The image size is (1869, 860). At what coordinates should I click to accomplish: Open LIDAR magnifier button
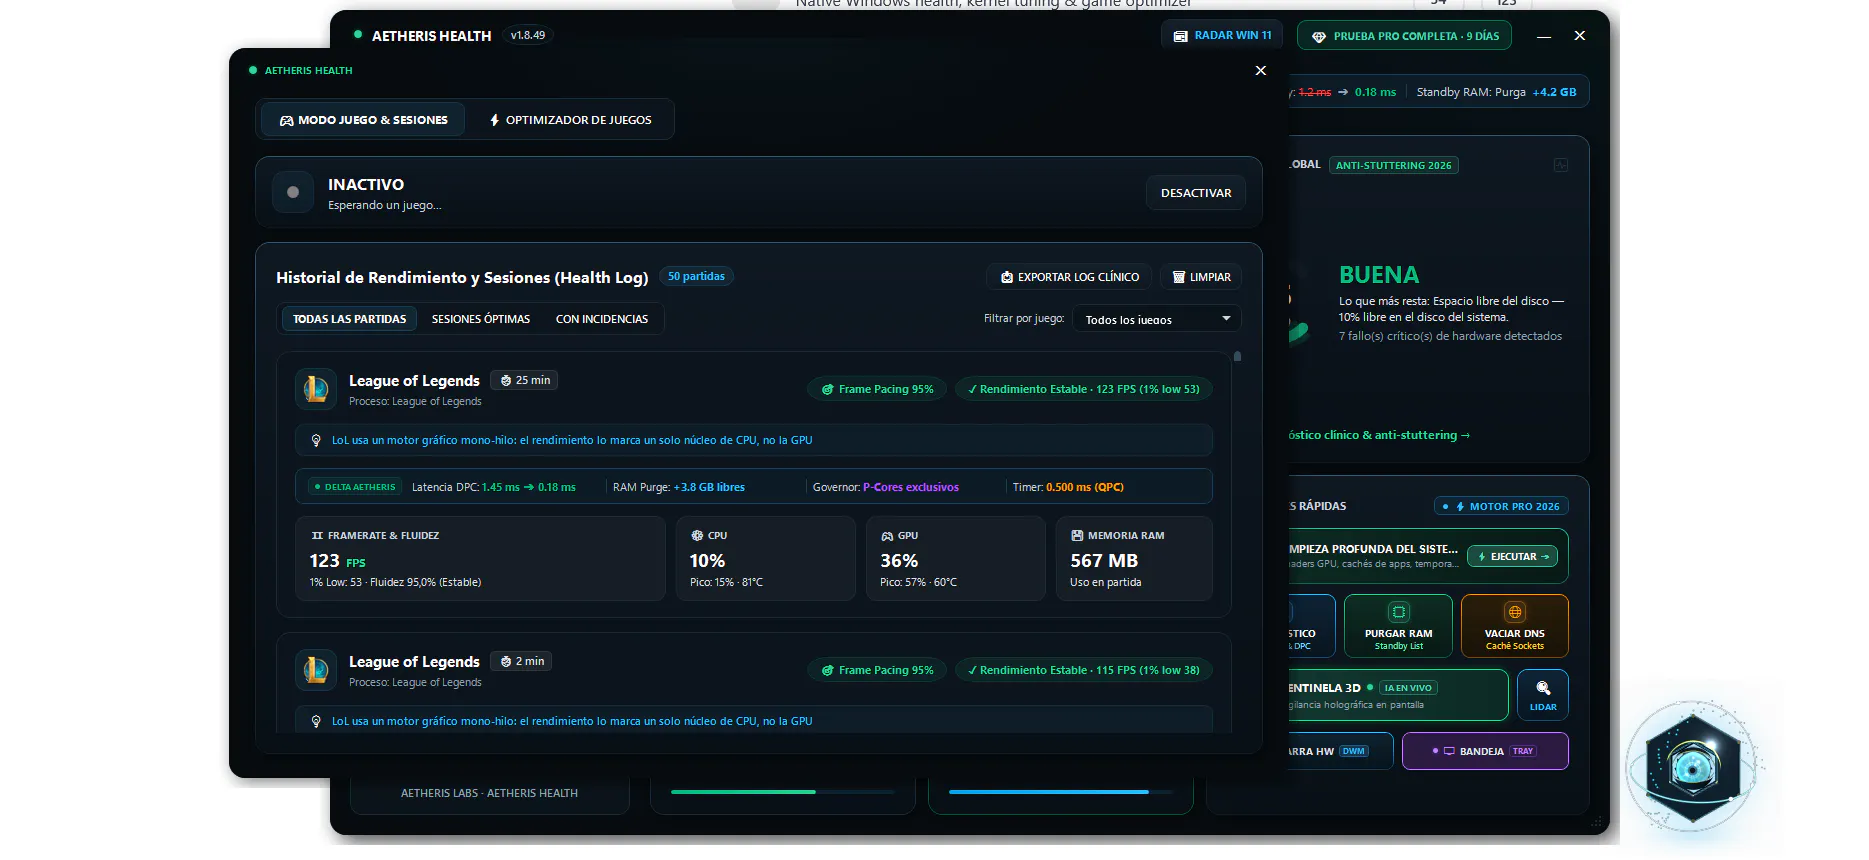click(1543, 694)
